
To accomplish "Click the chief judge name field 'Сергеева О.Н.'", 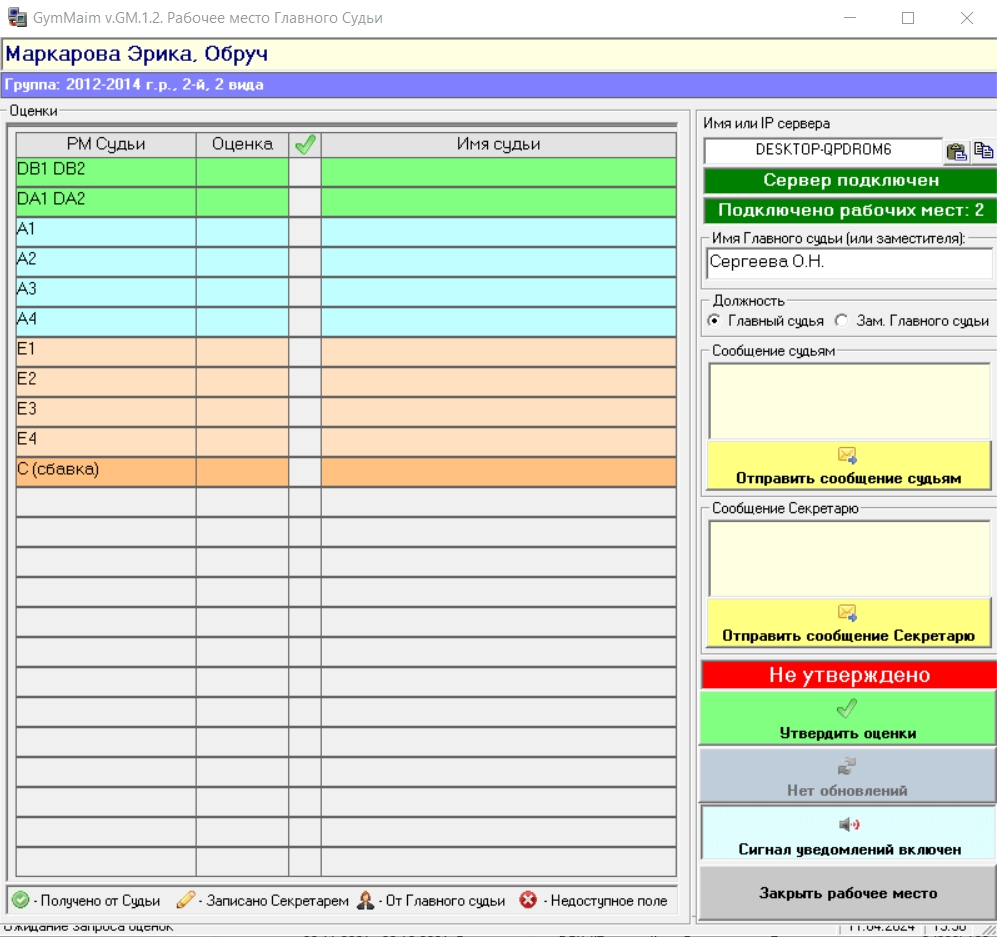I will click(848, 263).
